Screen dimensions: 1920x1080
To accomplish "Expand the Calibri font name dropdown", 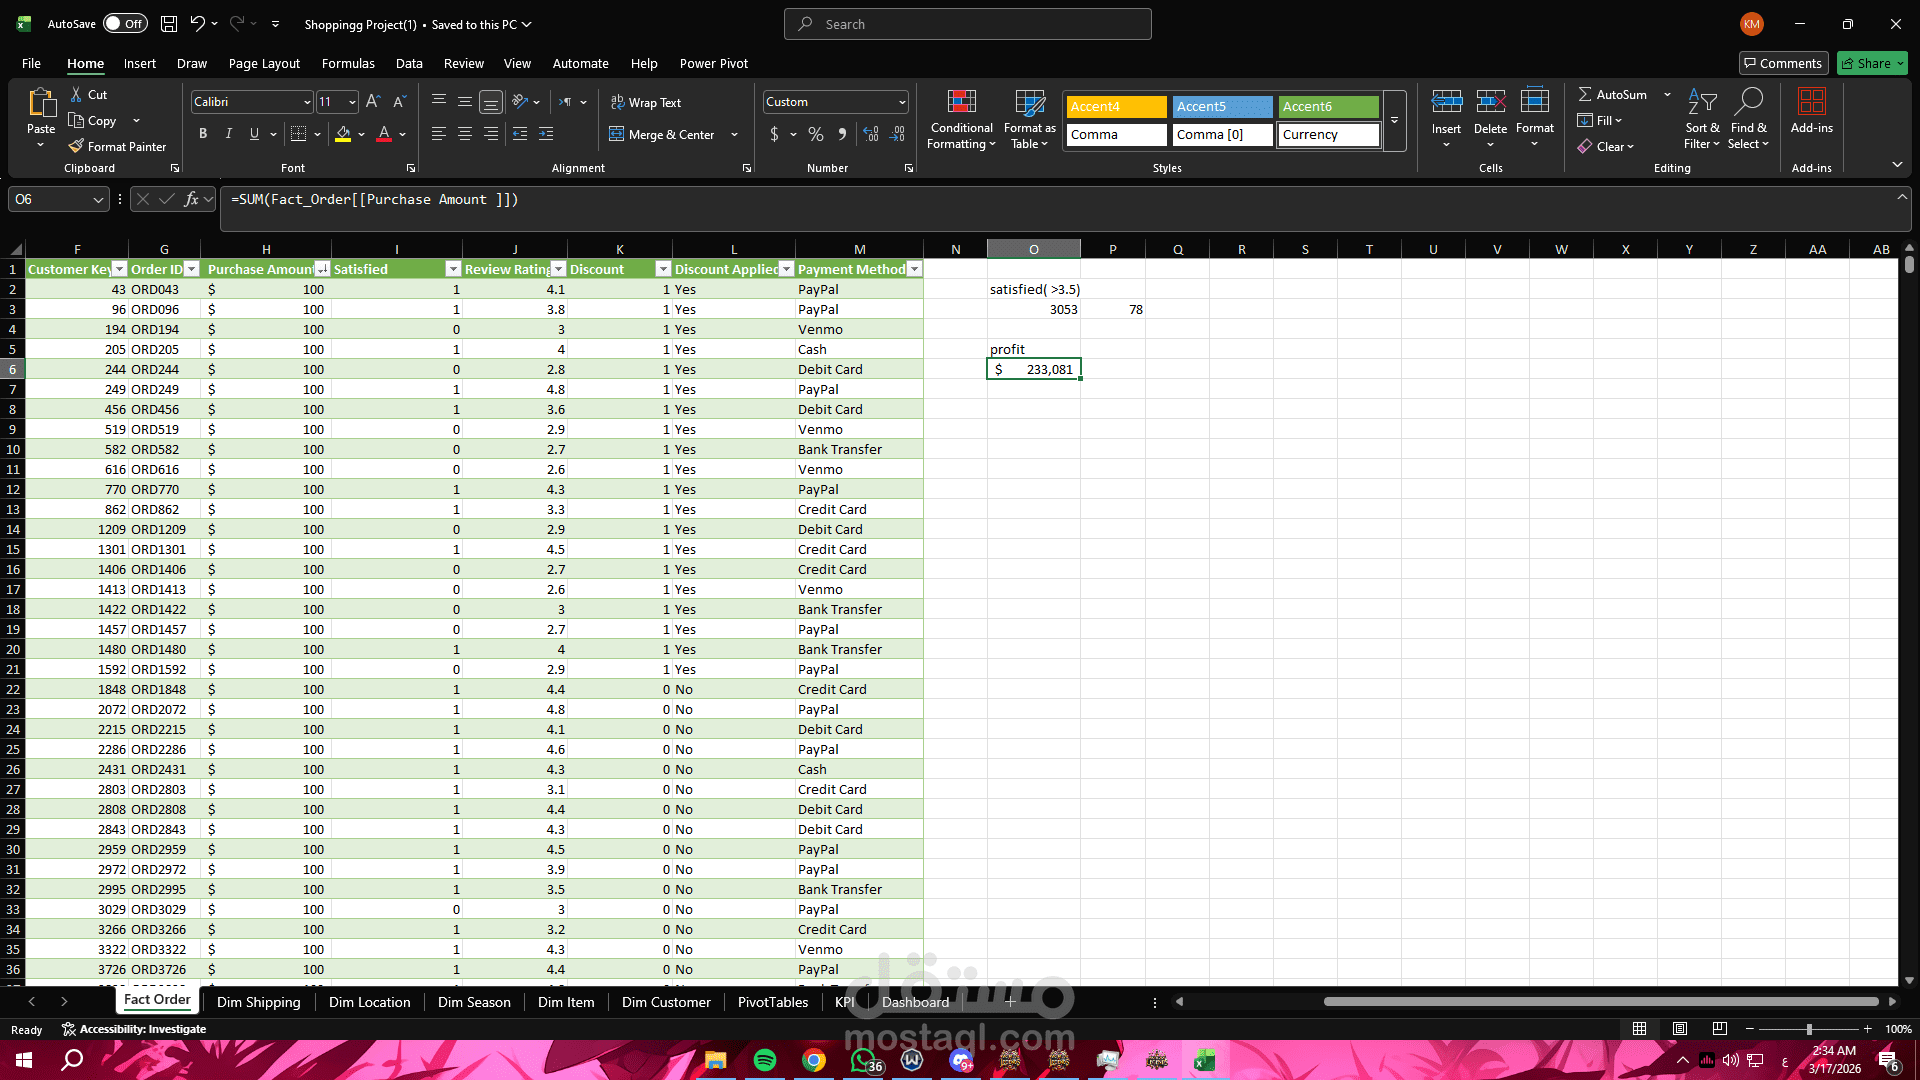I will [x=306, y=102].
